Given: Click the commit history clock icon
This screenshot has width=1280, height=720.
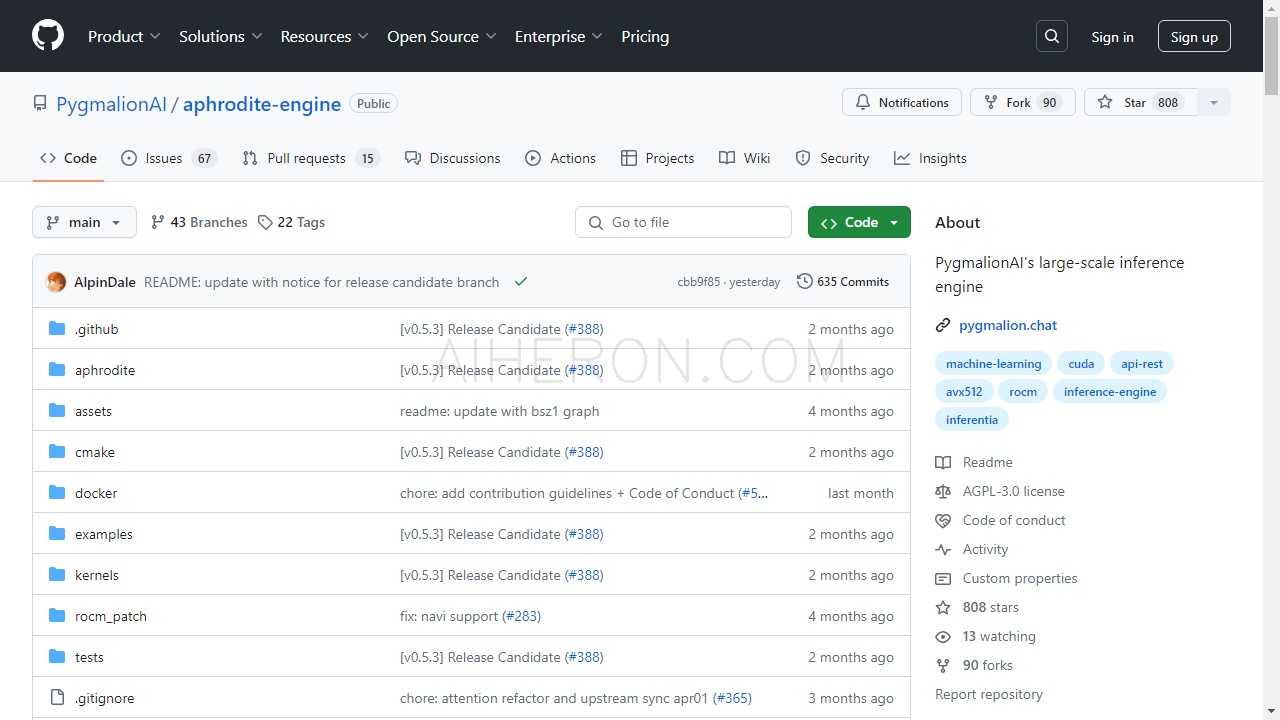Looking at the screenshot, I should coord(804,282).
